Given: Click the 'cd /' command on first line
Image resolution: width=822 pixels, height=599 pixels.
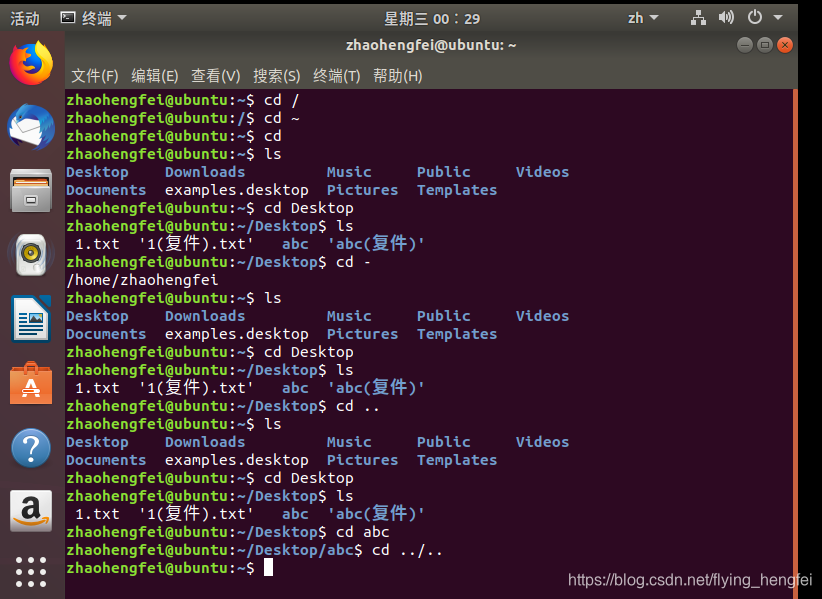Looking at the screenshot, I should tap(282, 100).
